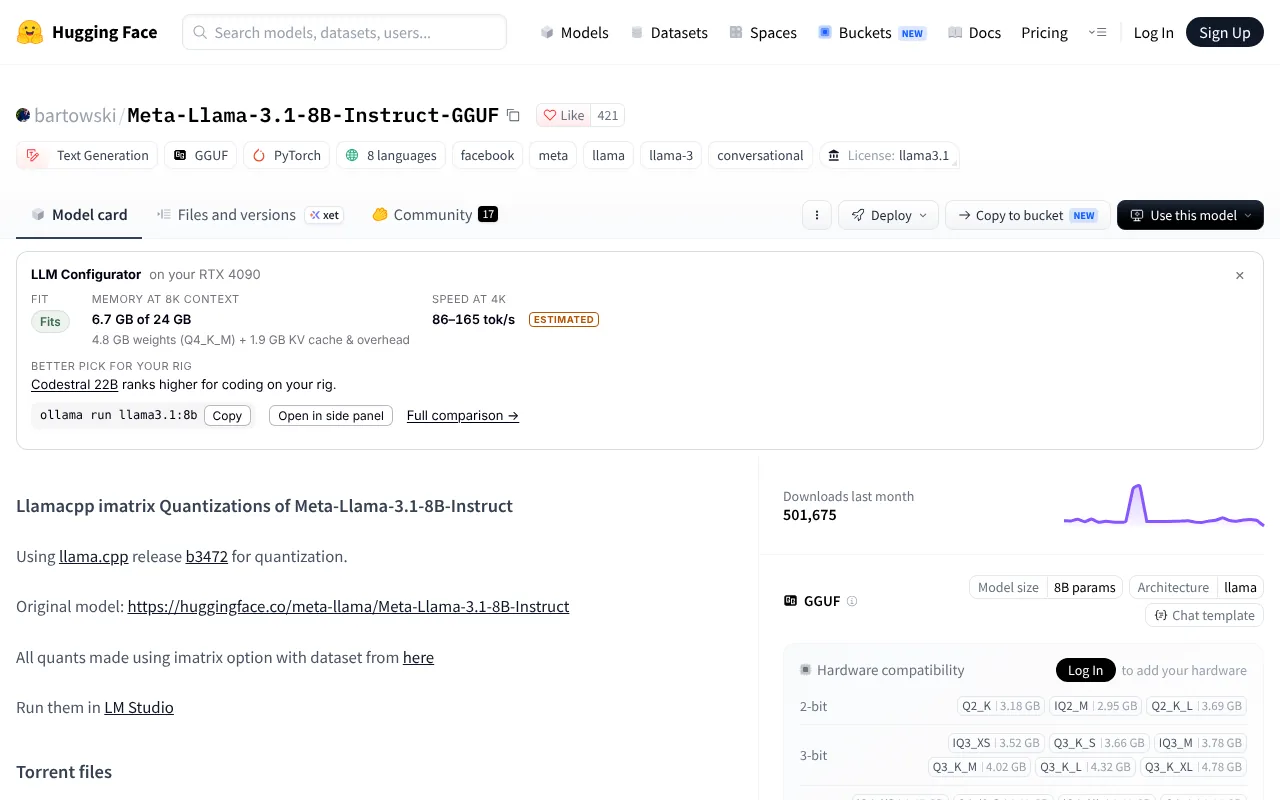
Task: Click the Chat template button
Action: pos(1204,615)
